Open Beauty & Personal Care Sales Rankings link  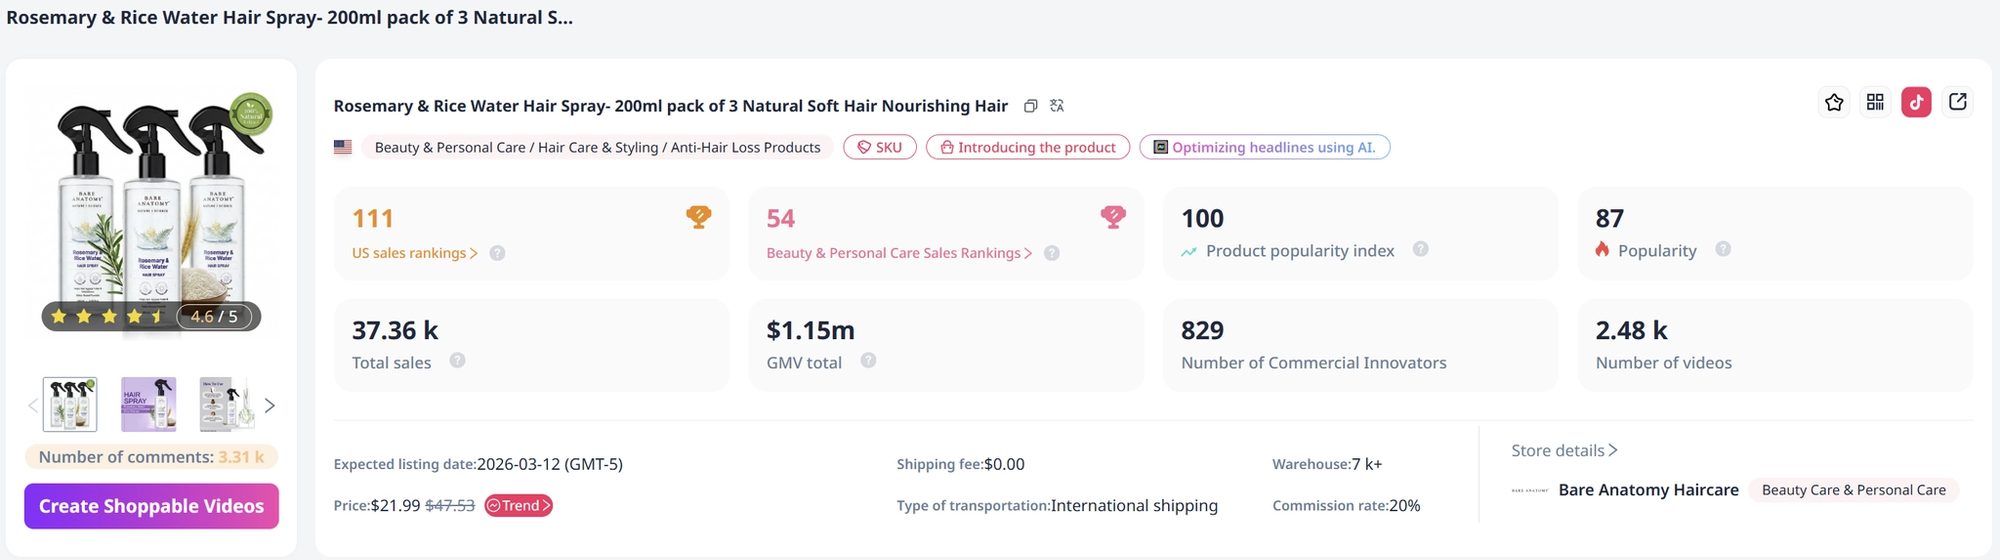point(899,253)
